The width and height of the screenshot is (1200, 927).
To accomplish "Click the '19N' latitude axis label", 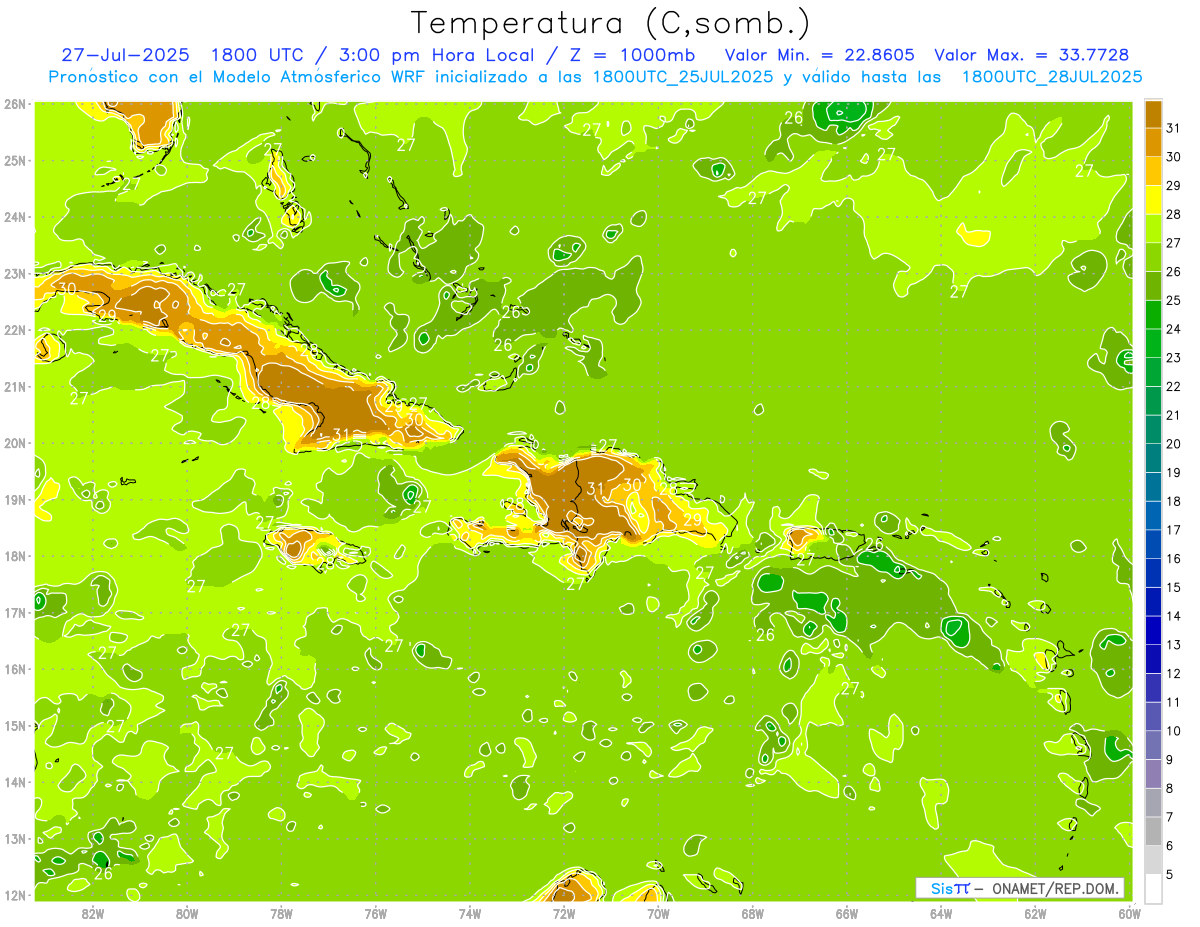I will point(15,499).
